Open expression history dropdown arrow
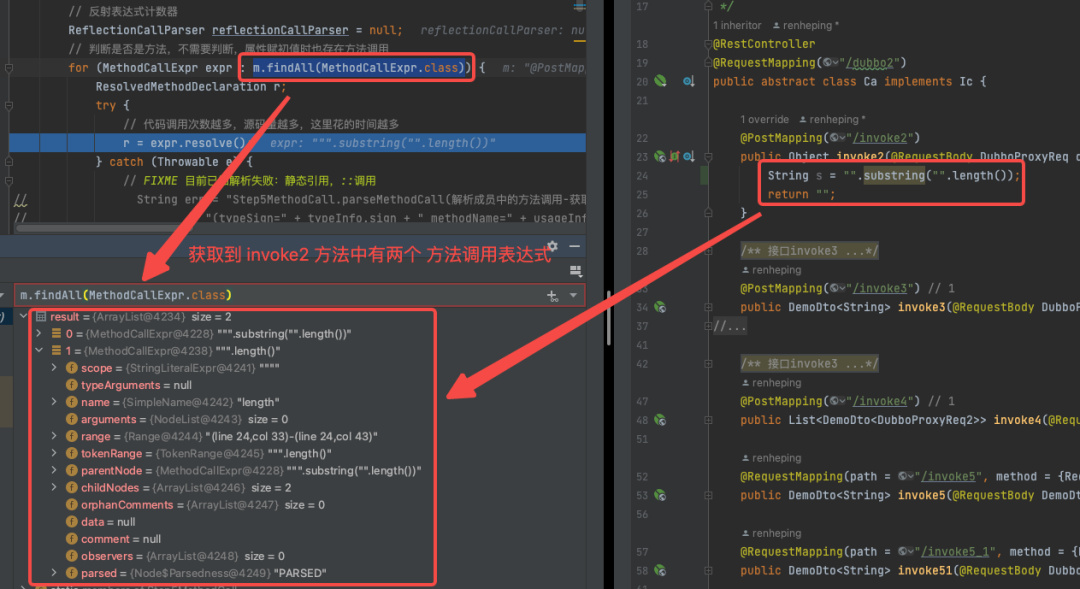This screenshot has width=1080, height=589. [x=573, y=296]
